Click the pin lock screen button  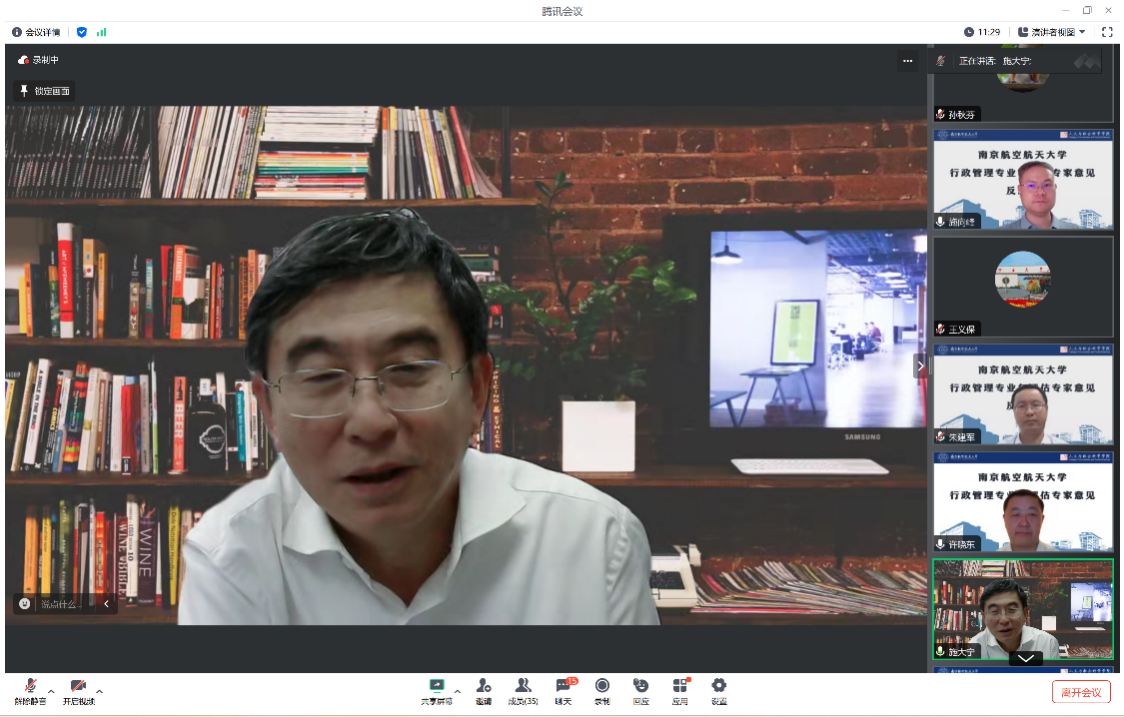pos(44,91)
